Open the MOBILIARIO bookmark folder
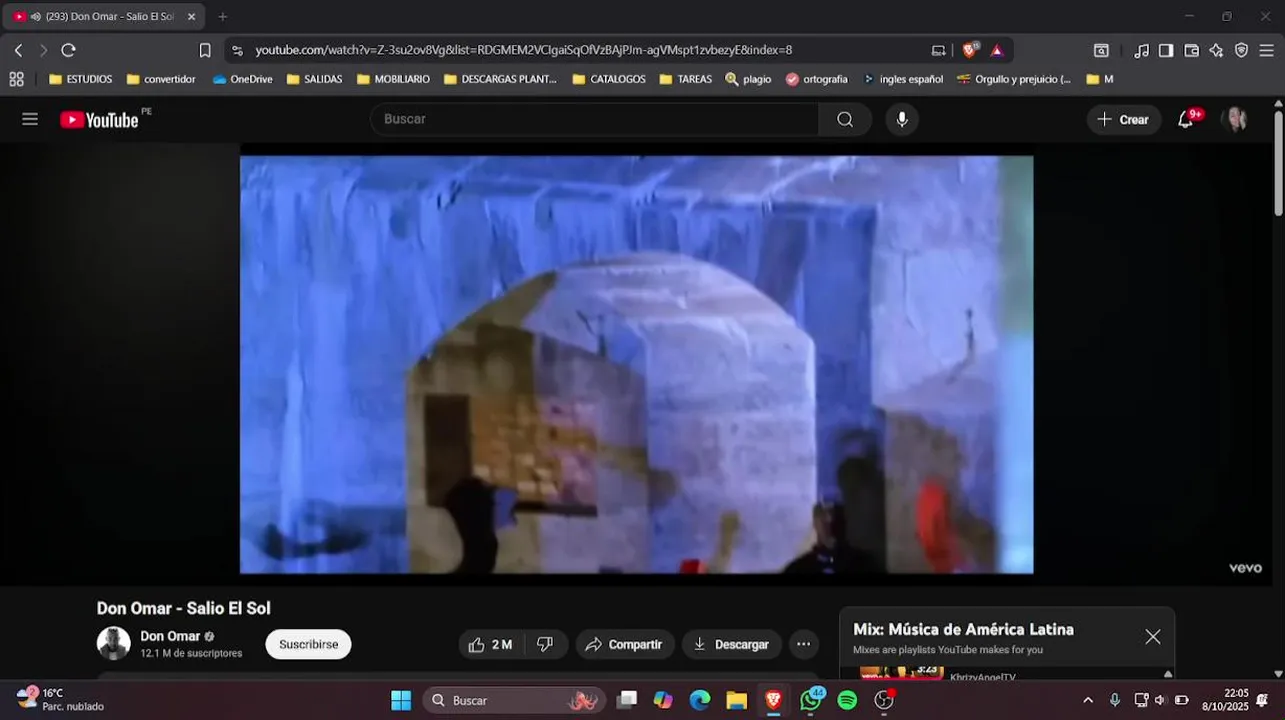Viewport: 1285px width, 720px height. (394, 79)
